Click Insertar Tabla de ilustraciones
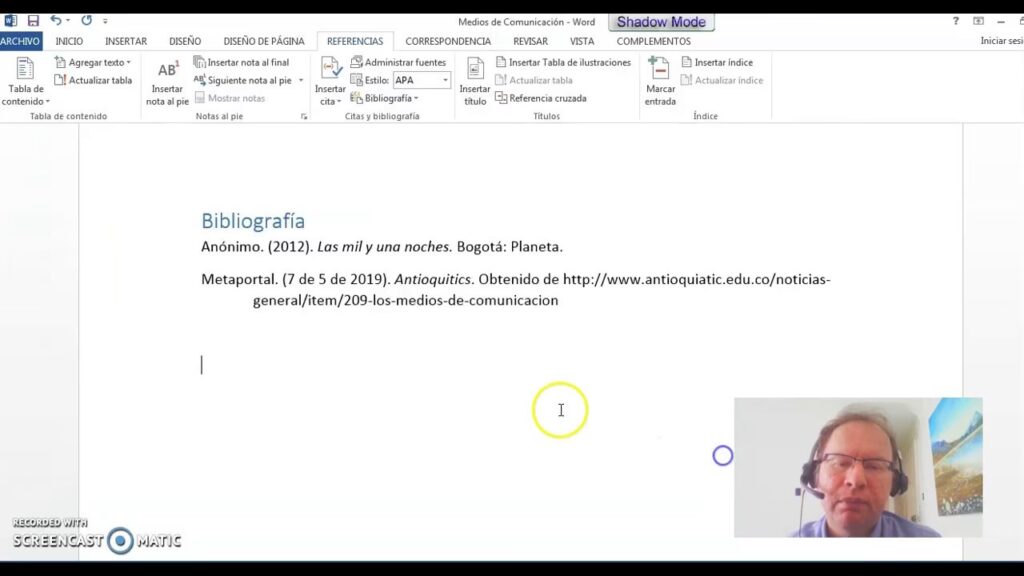Screen dimensions: 1024x576 pyautogui.click(x=563, y=62)
